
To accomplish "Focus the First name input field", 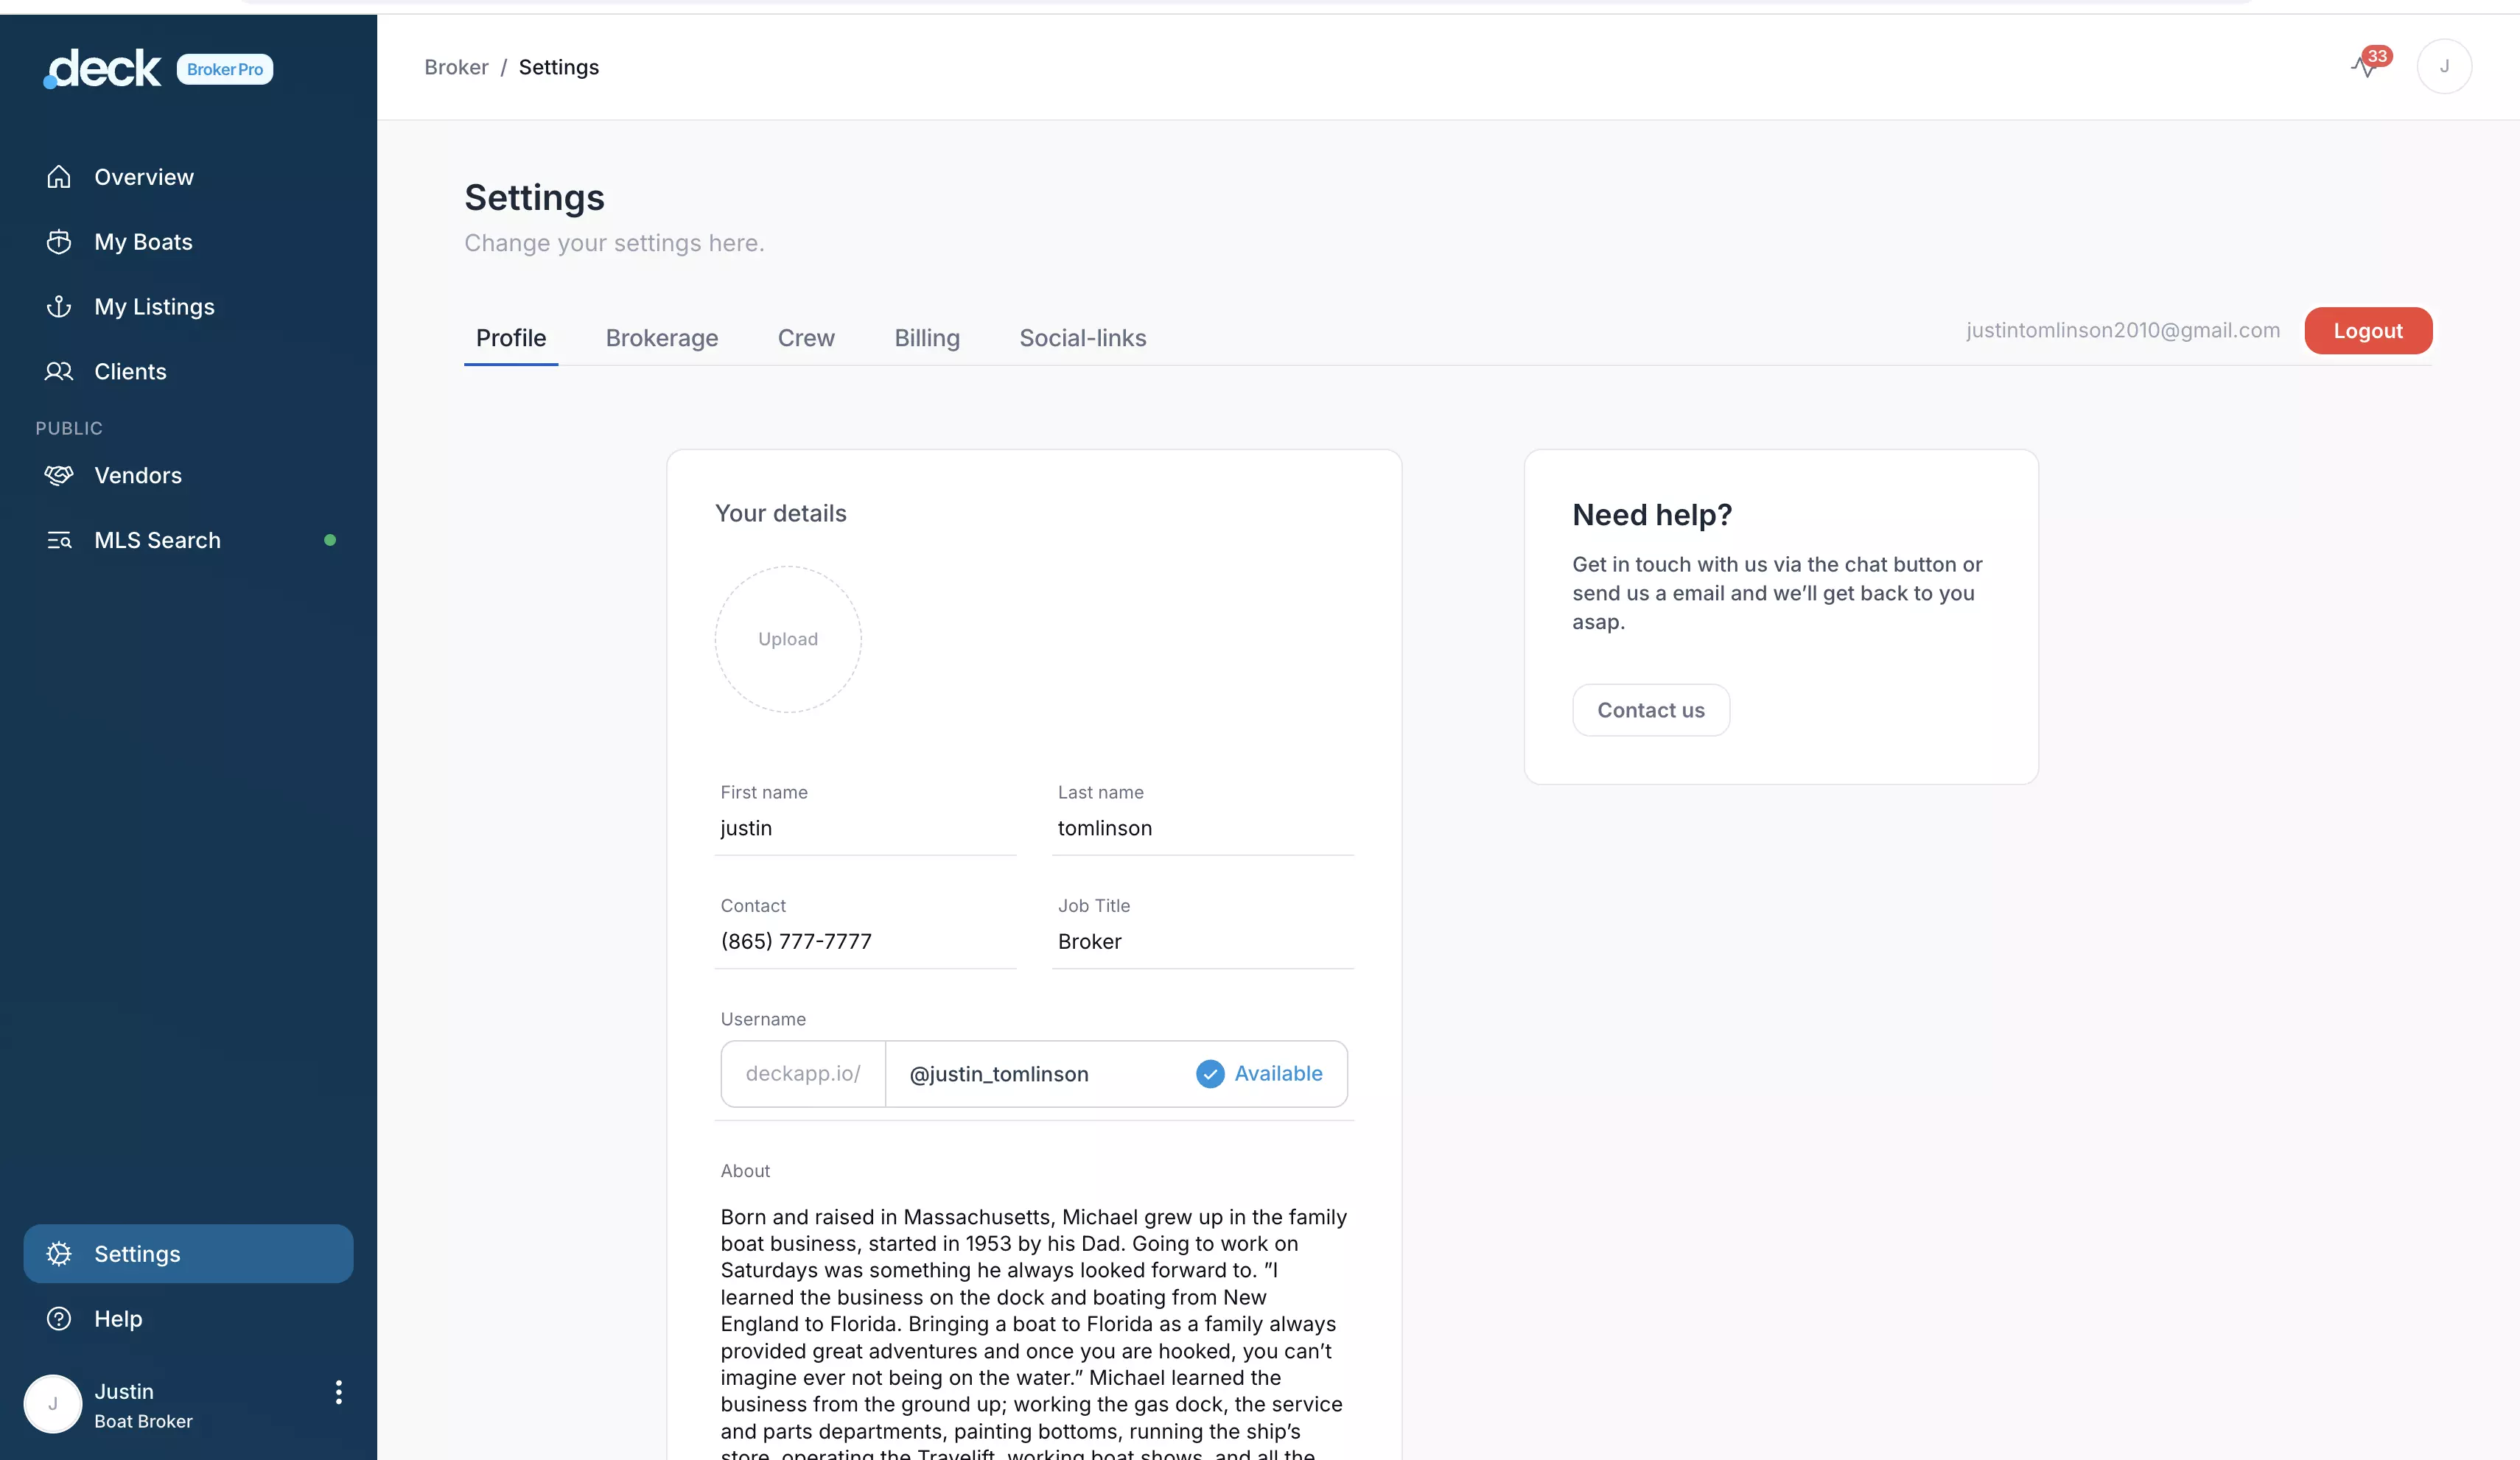I will (865, 829).
